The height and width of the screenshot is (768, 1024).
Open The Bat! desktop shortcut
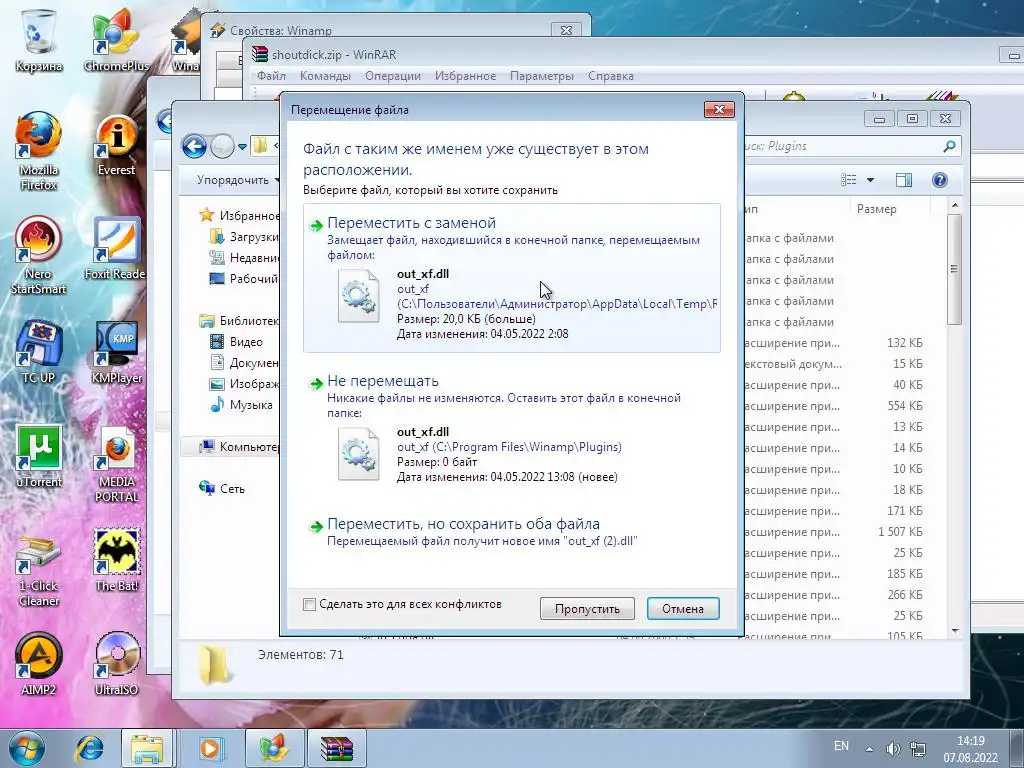click(116, 560)
